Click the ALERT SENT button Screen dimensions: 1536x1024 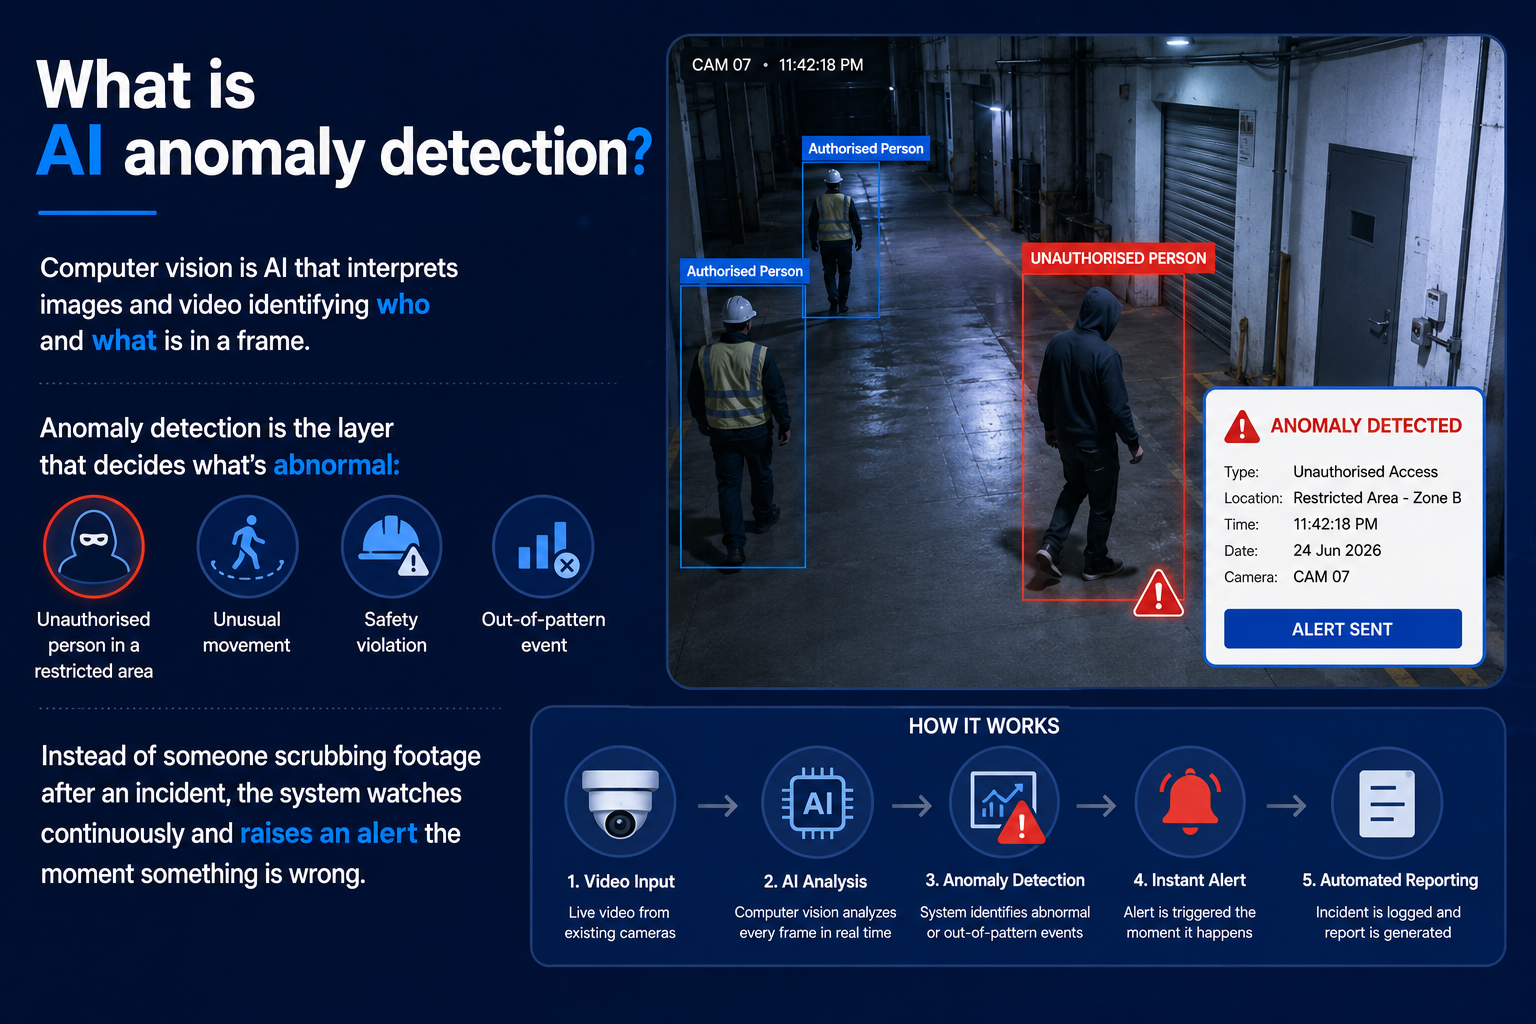(1343, 629)
